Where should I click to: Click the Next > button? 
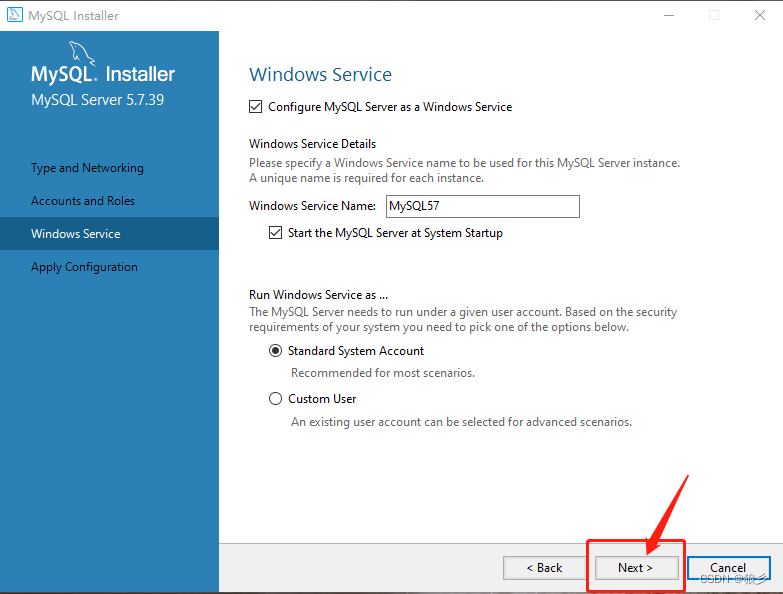click(x=636, y=568)
